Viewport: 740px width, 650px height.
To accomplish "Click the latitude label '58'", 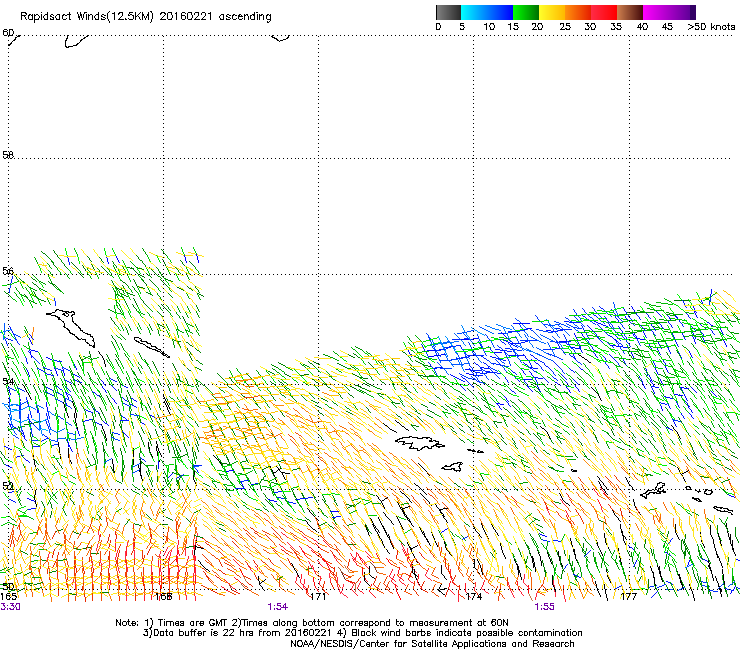I will click(x=8, y=155).
